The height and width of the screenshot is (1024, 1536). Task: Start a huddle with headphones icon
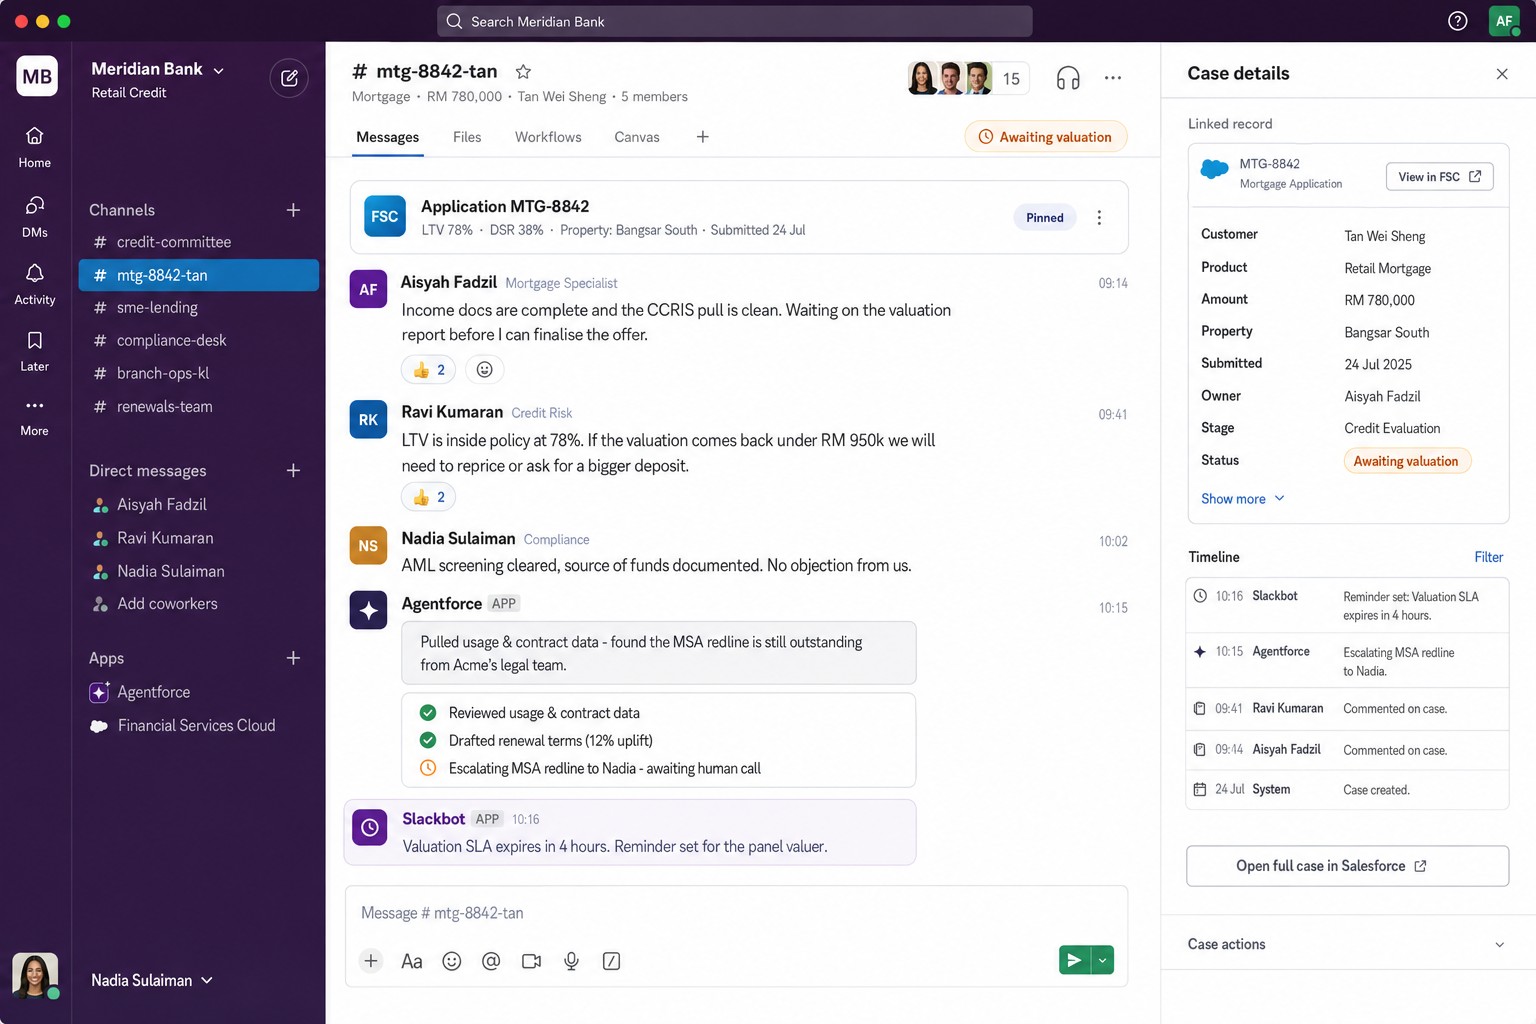point(1068,78)
